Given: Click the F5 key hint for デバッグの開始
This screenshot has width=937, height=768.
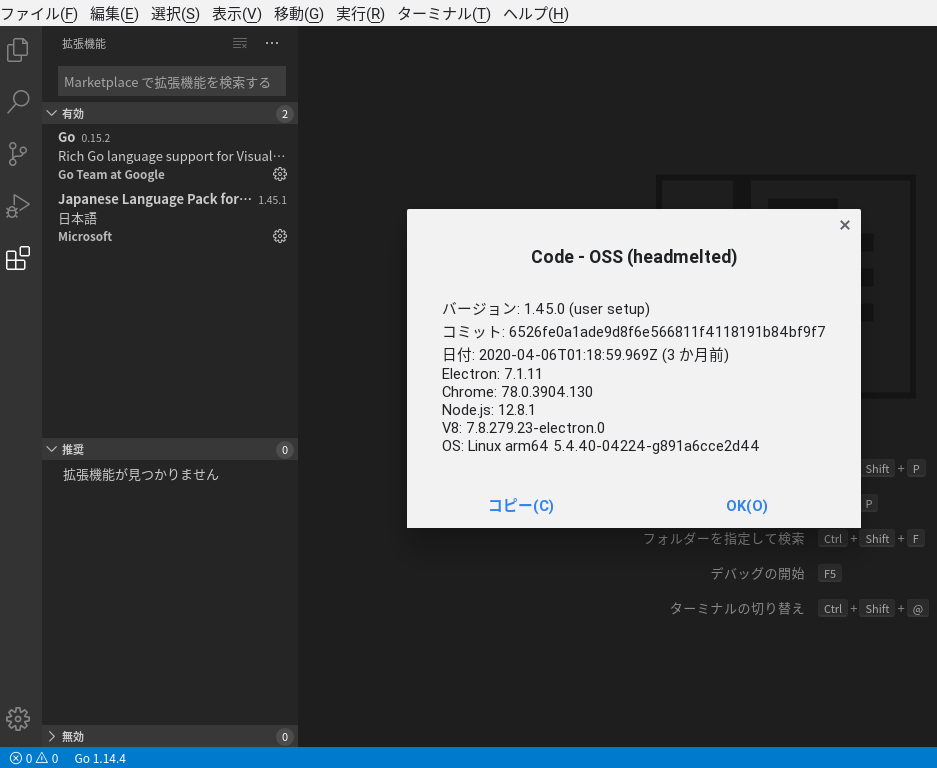Looking at the screenshot, I should 829,574.
